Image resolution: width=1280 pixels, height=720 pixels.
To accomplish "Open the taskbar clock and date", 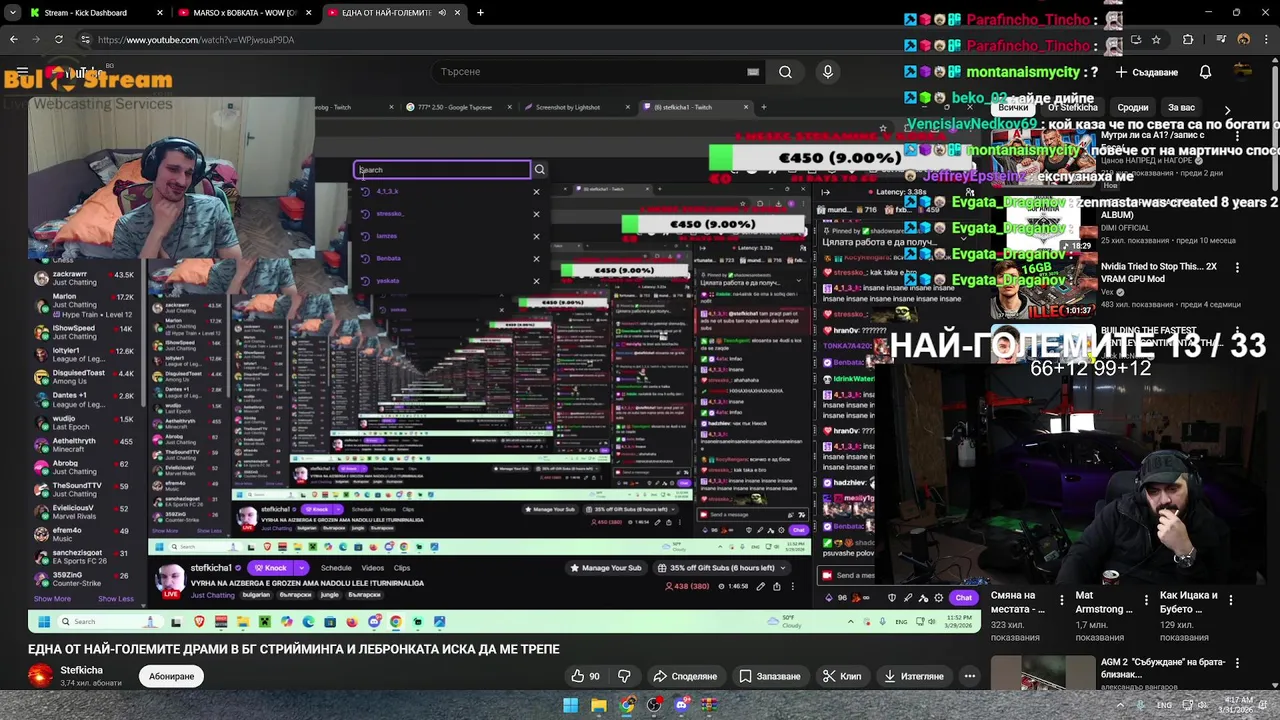I will tap(1237, 705).
